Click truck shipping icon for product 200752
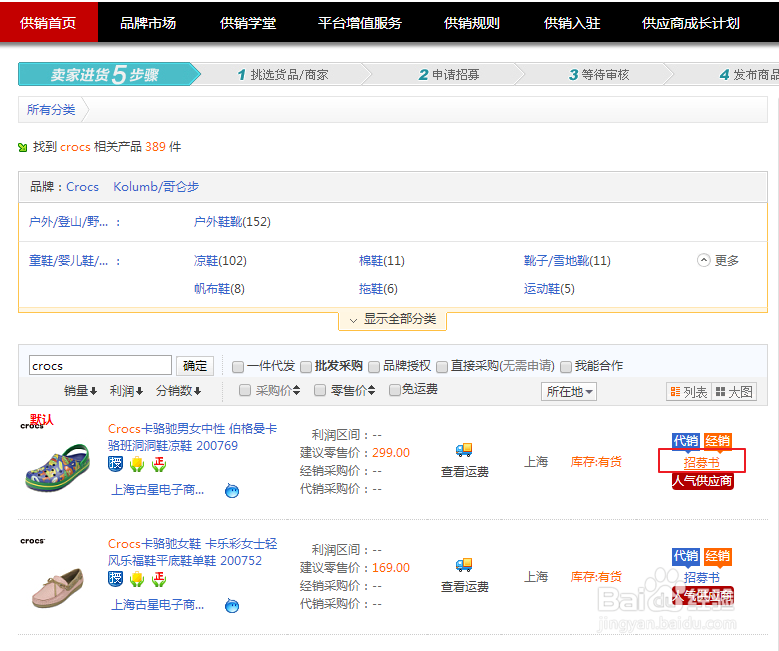Image resolution: width=779 pixels, height=651 pixels. (x=464, y=565)
